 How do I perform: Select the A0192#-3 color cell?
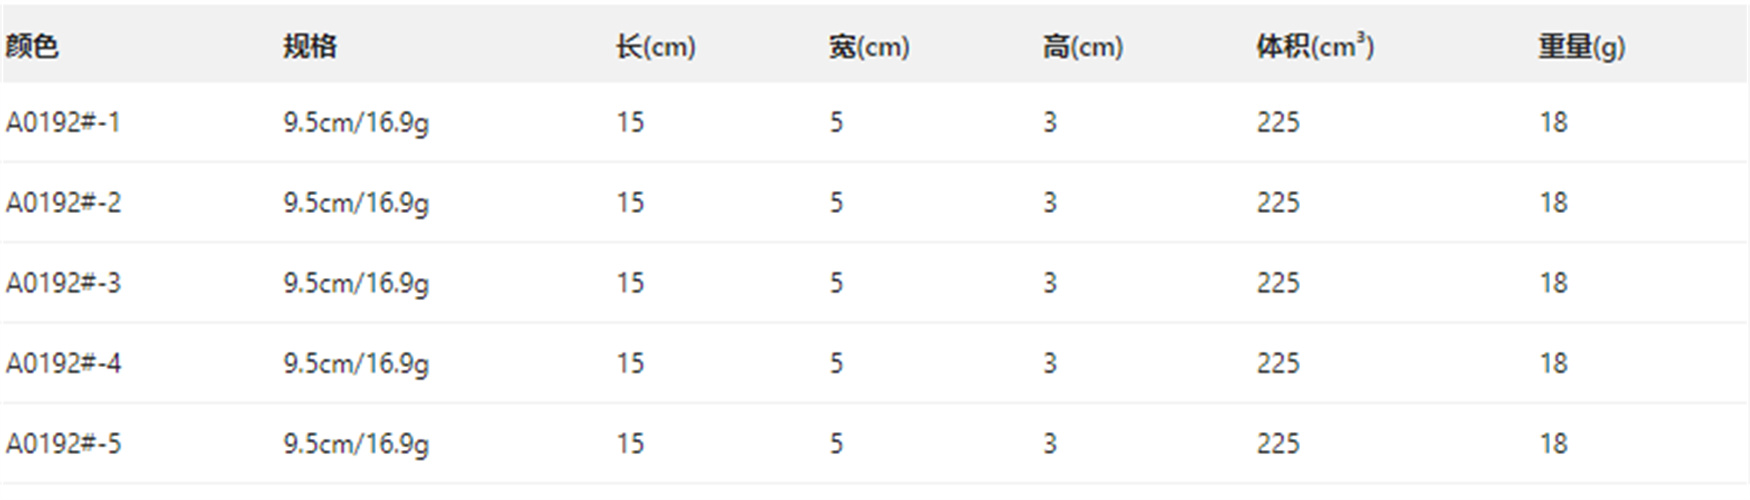pyautogui.click(x=63, y=283)
